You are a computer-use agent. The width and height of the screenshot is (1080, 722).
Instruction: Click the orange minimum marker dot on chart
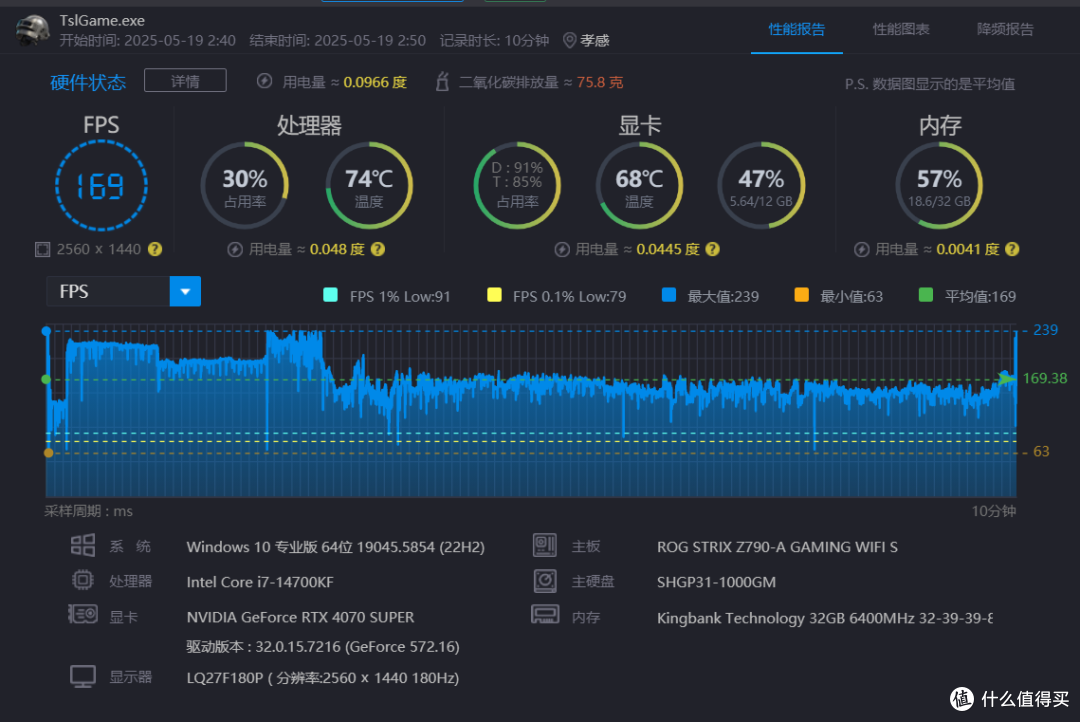48,453
